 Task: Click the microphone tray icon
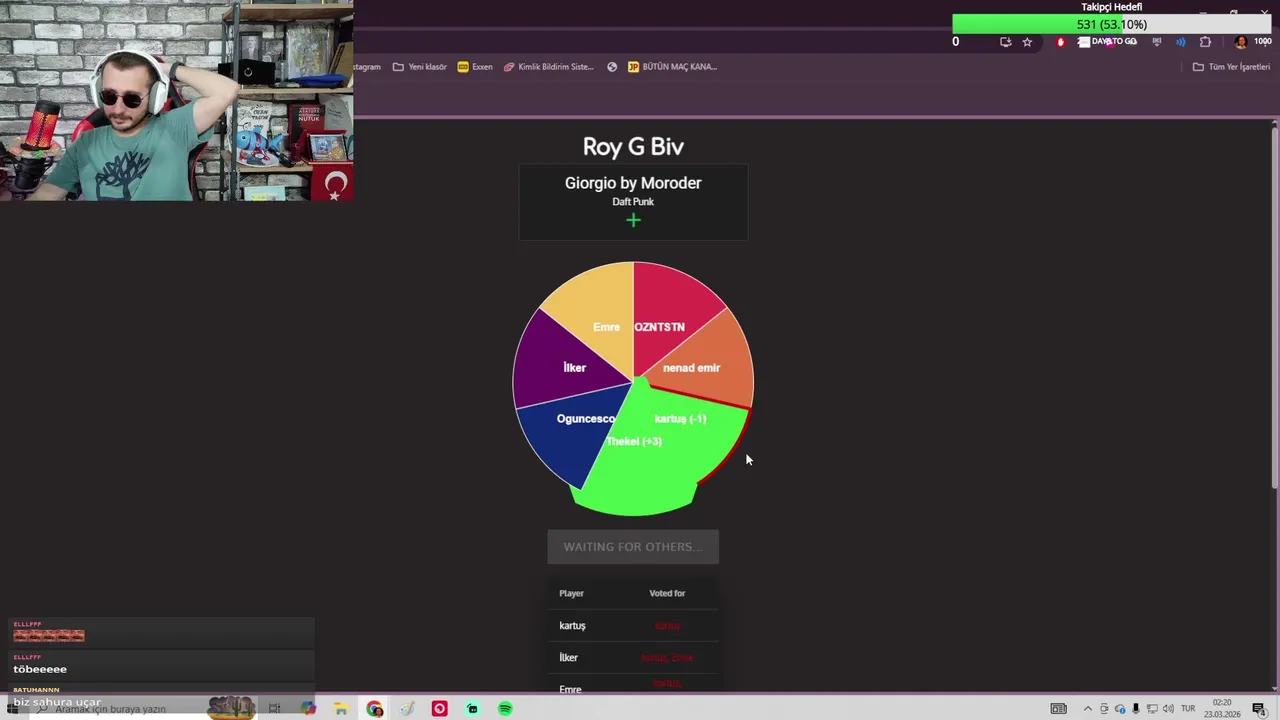[1136, 709]
